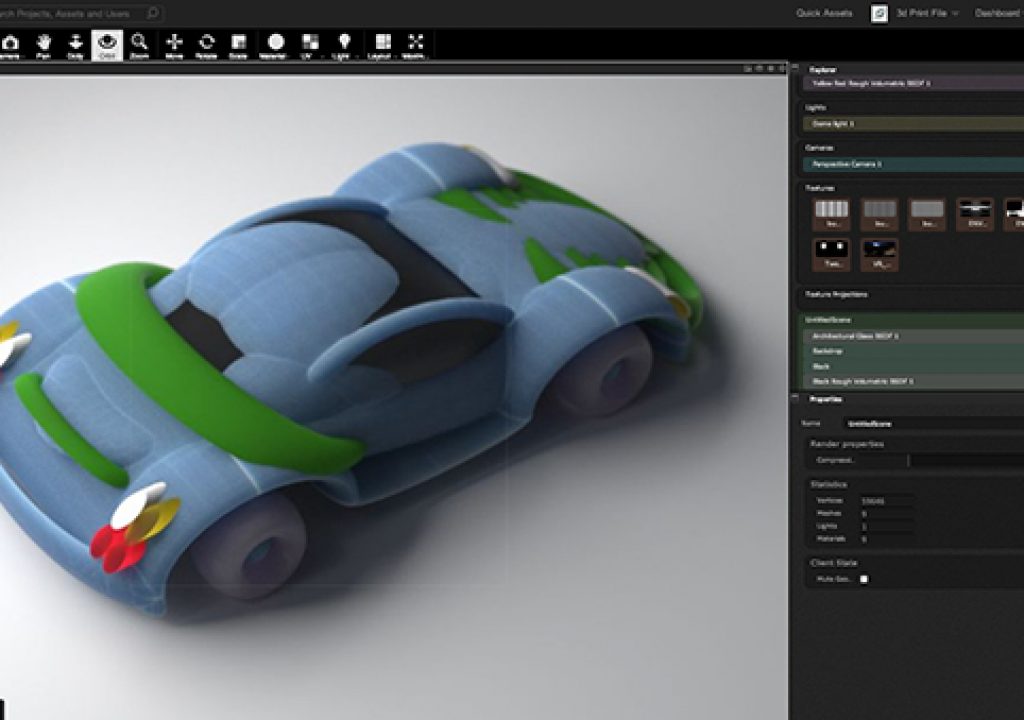Image resolution: width=1024 pixels, height=720 pixels.
Task: Select the night-scene environment texture thumbnail
Action: [879, 254]
